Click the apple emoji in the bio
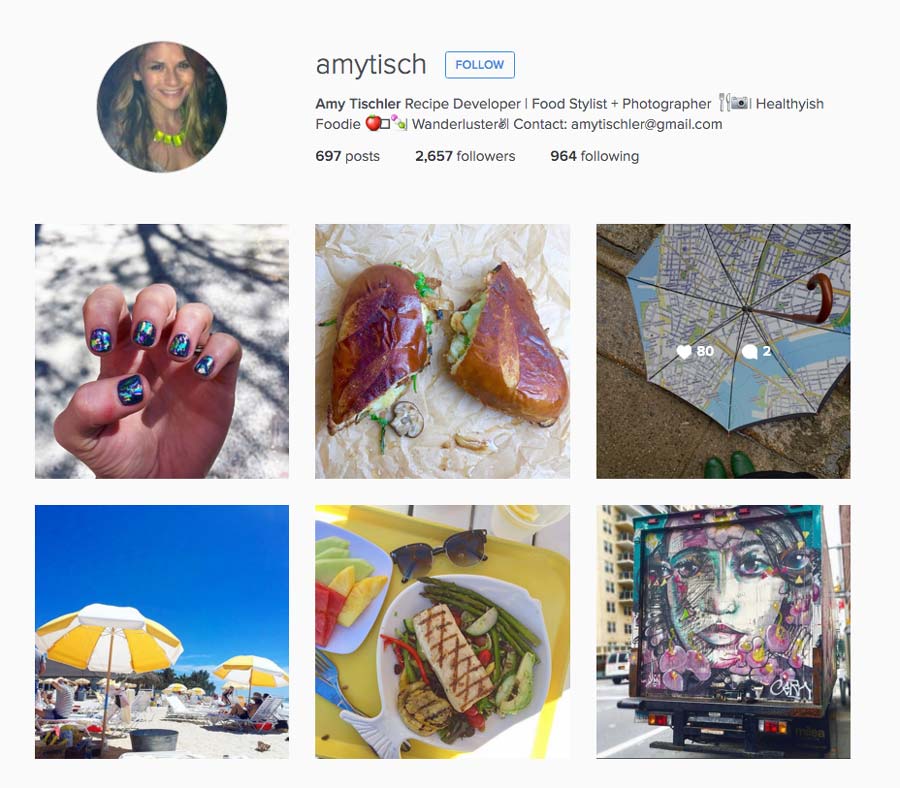The image size is (900, 788). (373, 123)
